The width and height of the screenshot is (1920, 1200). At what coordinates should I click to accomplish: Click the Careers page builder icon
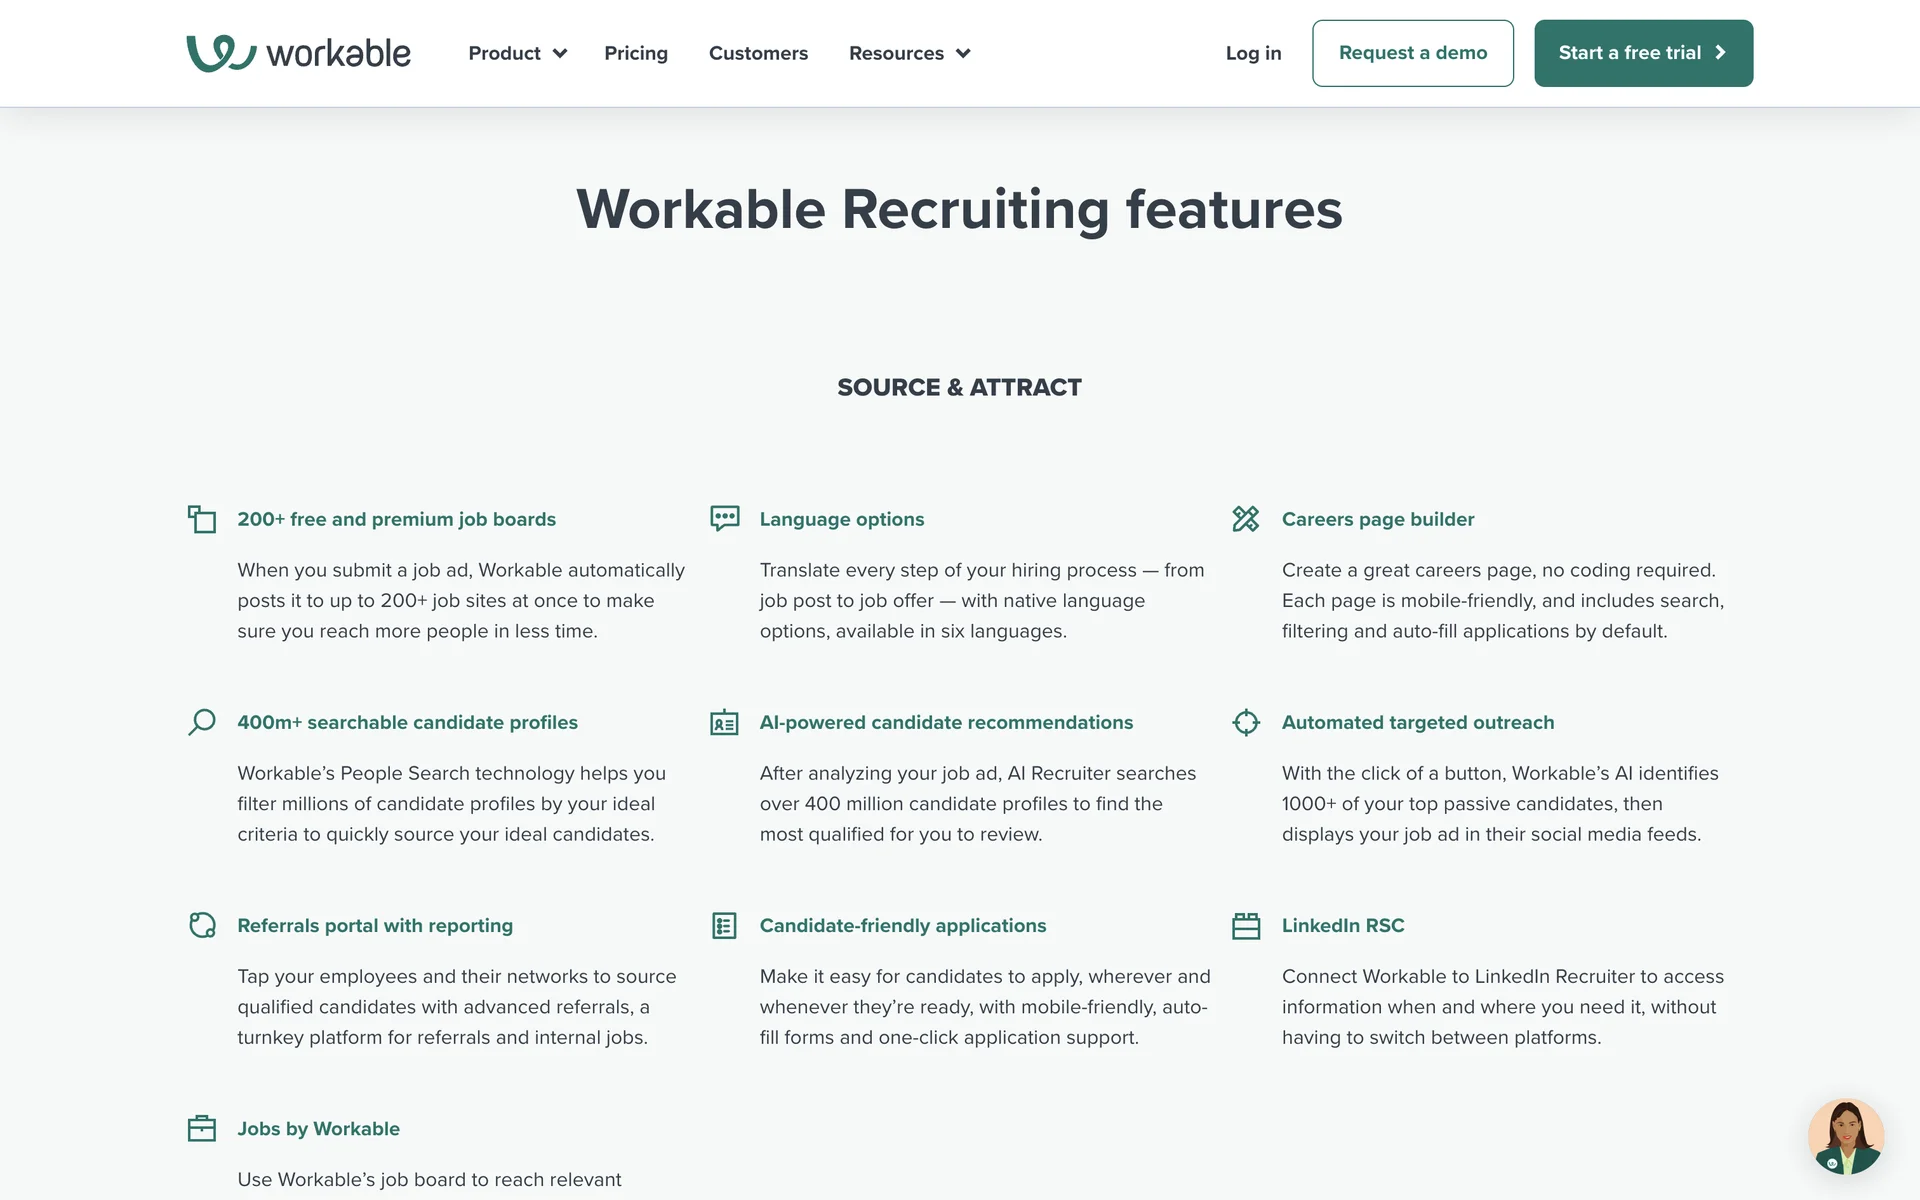[x=1246, y=519]
